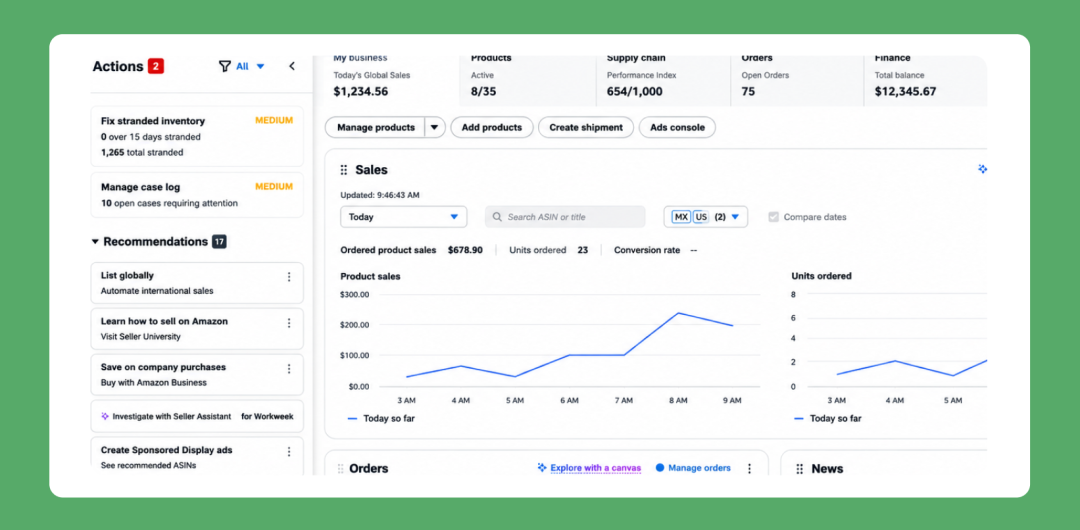Viewport: 1080px width, 530px height.
Task: Expand the Manage products split-button arrow
Action: tap(435, 128)
